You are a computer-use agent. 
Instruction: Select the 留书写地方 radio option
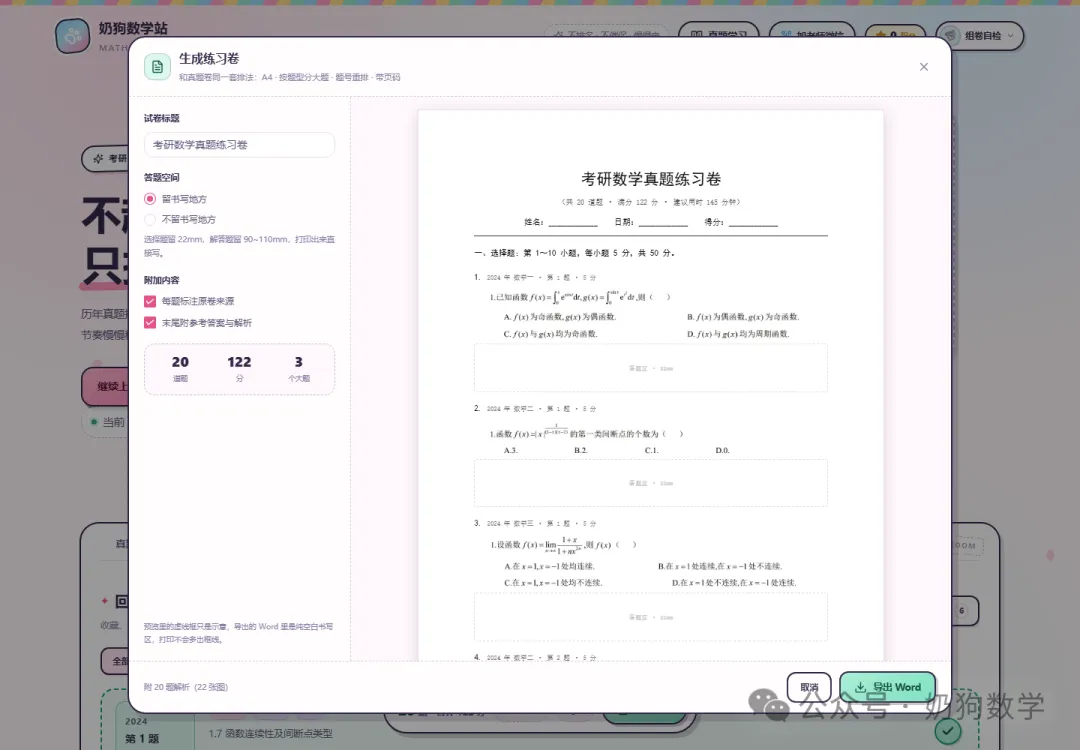pyautogui.click(x=150, y=199)
